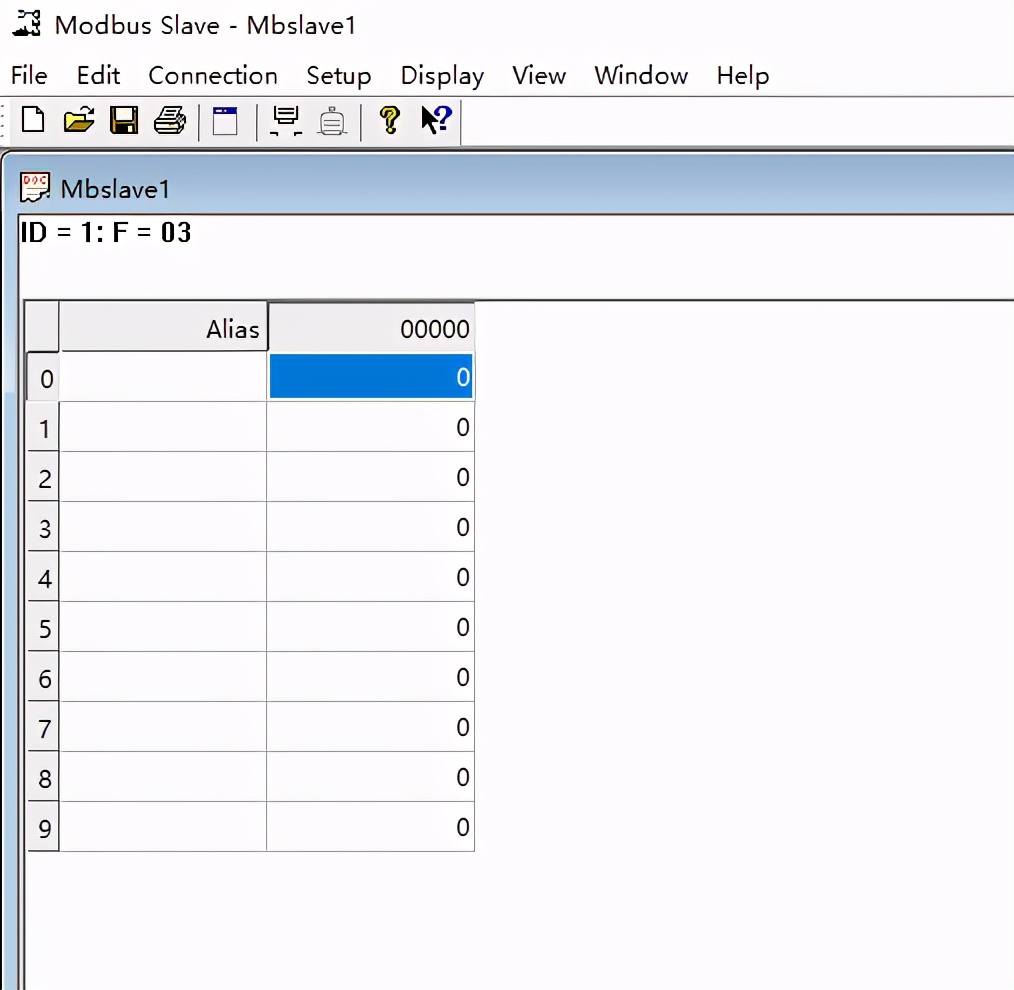Click the value cell in row 5

pos(371,628)
